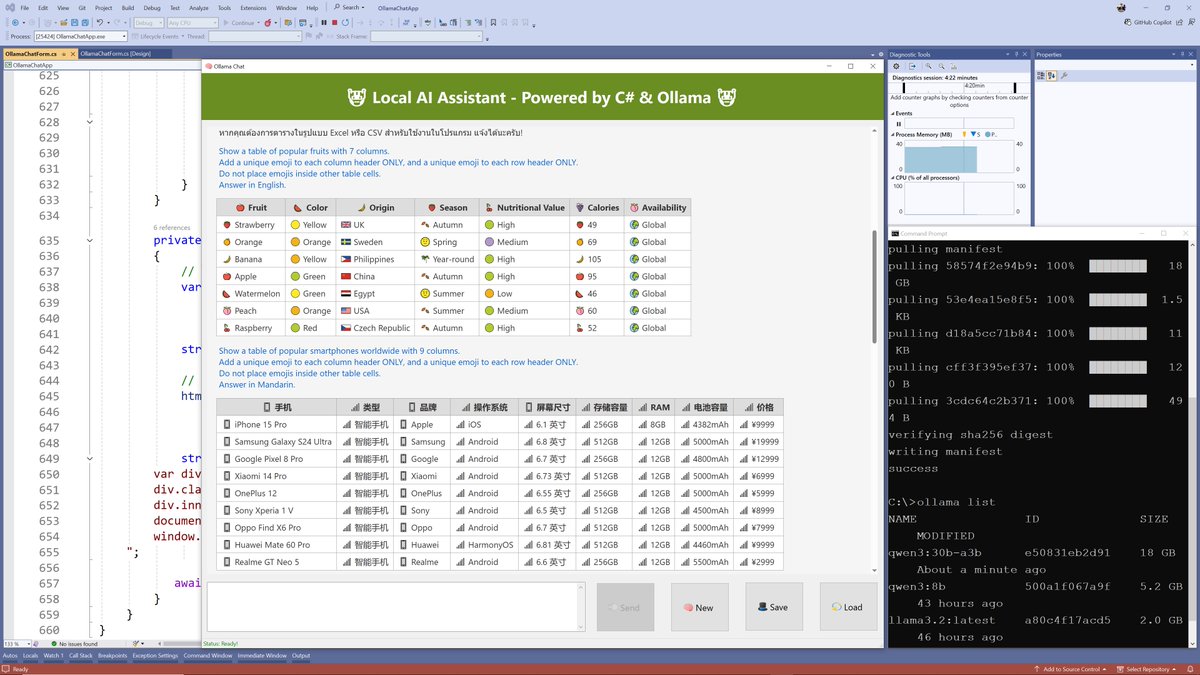
Task: Click the diagnostics session timeline marker
Action: [904, 87]
